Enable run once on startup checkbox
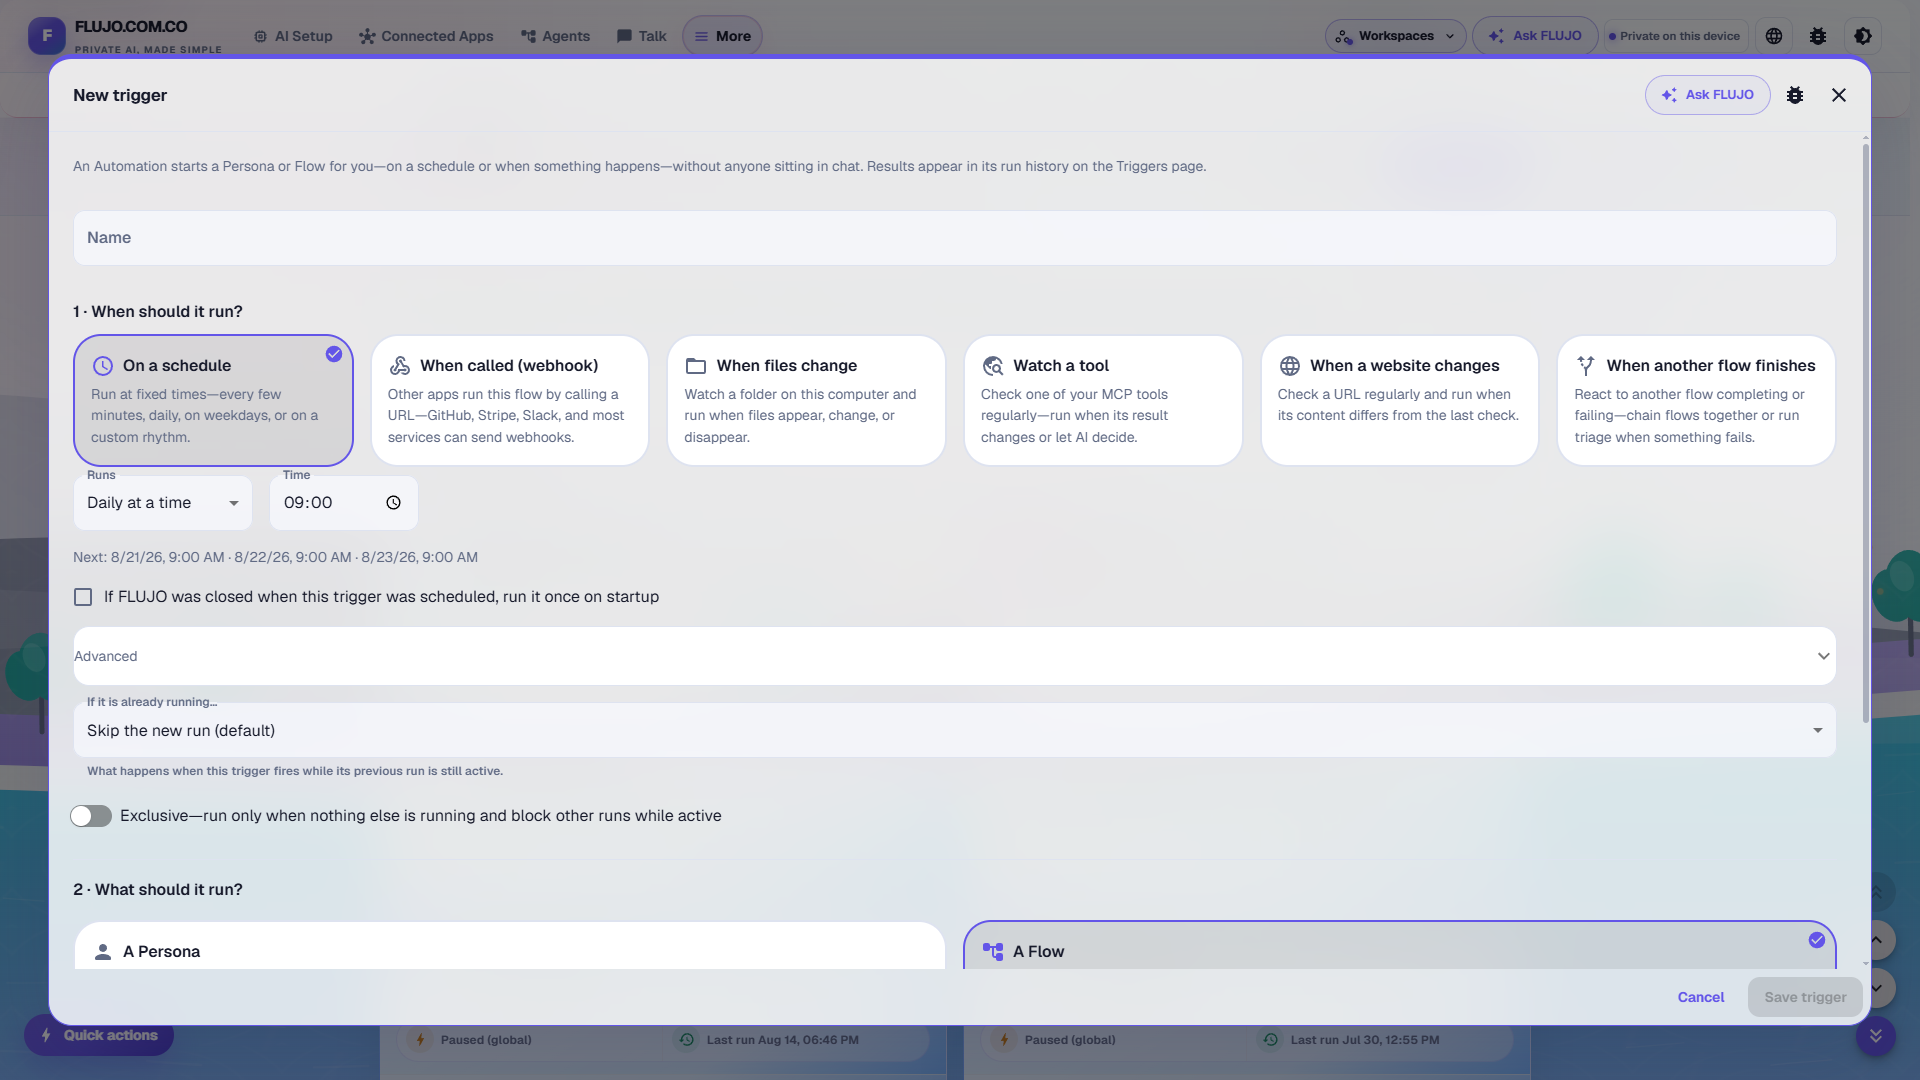 [83, 597]
